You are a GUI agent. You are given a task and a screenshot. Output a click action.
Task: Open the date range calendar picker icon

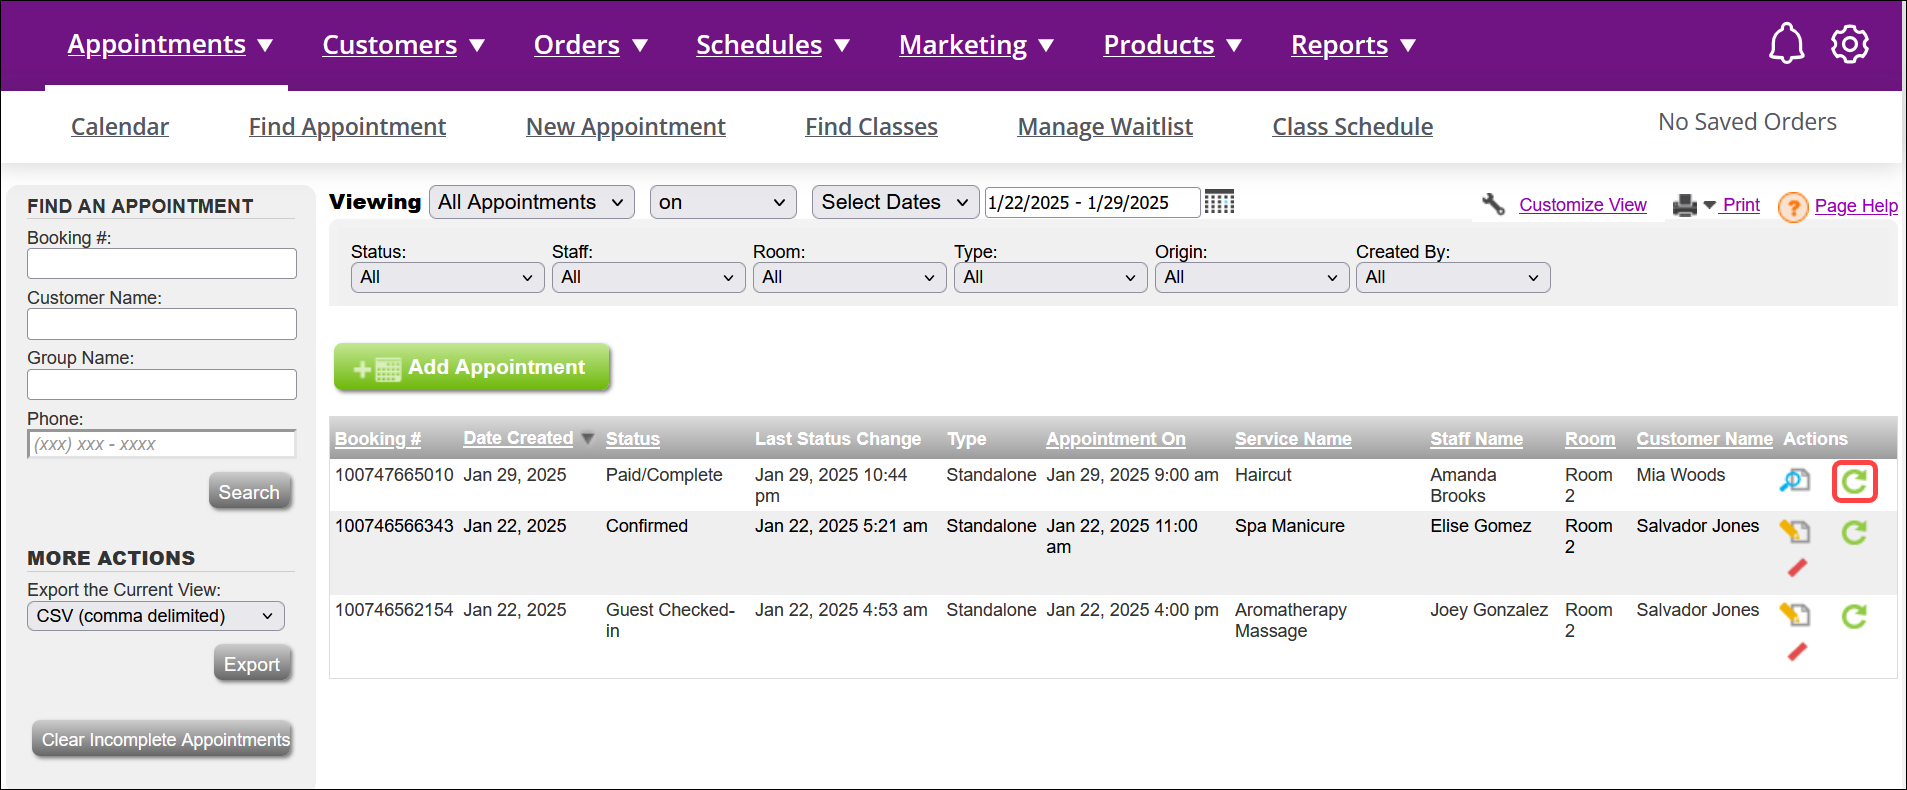click(x=1219, y=202)
